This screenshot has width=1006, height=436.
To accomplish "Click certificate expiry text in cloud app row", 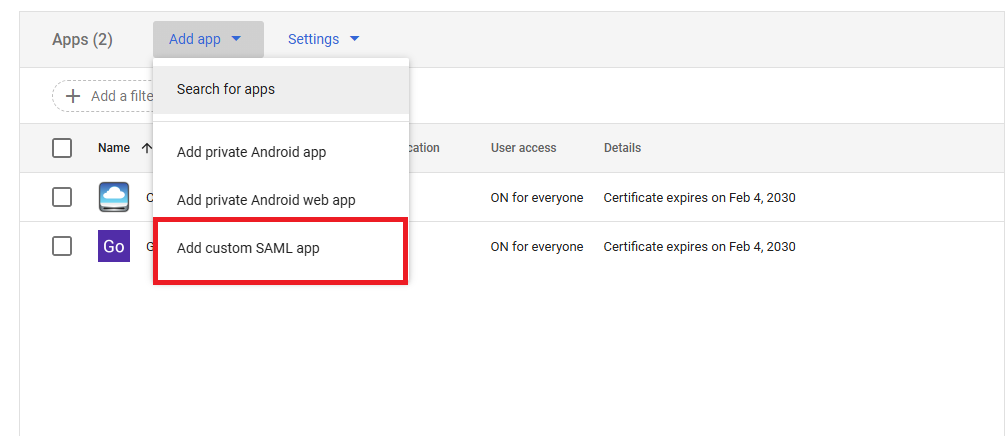I will [x=699, y=197].
